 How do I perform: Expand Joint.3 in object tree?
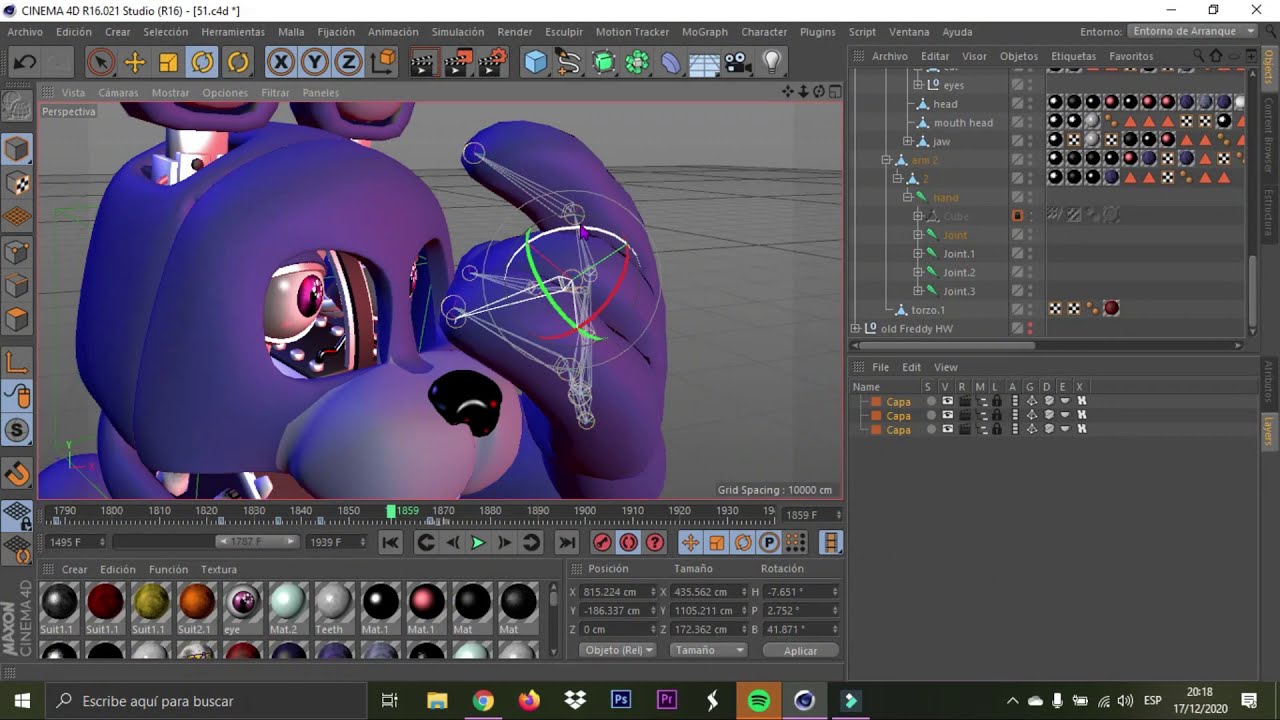pyautogui.click(x=918, y=291)
